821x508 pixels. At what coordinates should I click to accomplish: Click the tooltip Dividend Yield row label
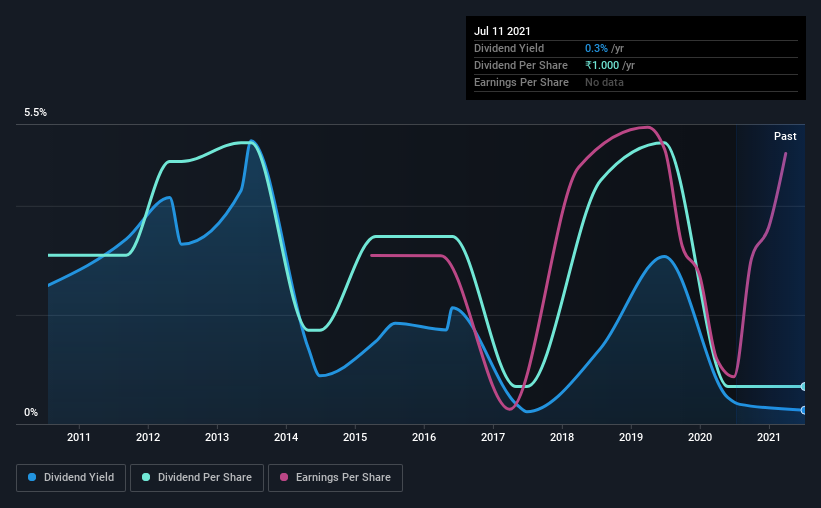(x=509, y=48)
